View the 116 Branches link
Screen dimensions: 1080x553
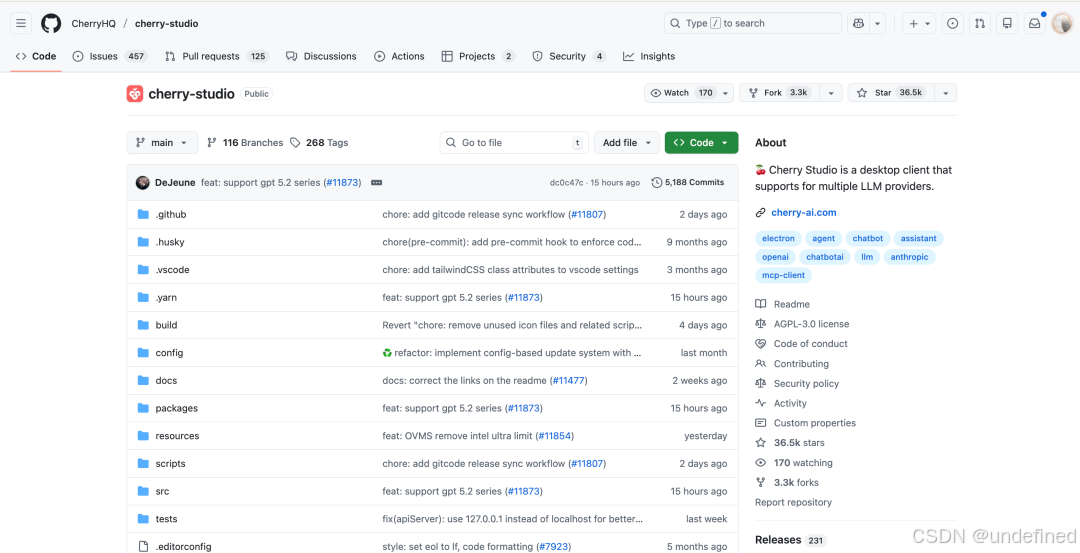(x=245, y=143)
